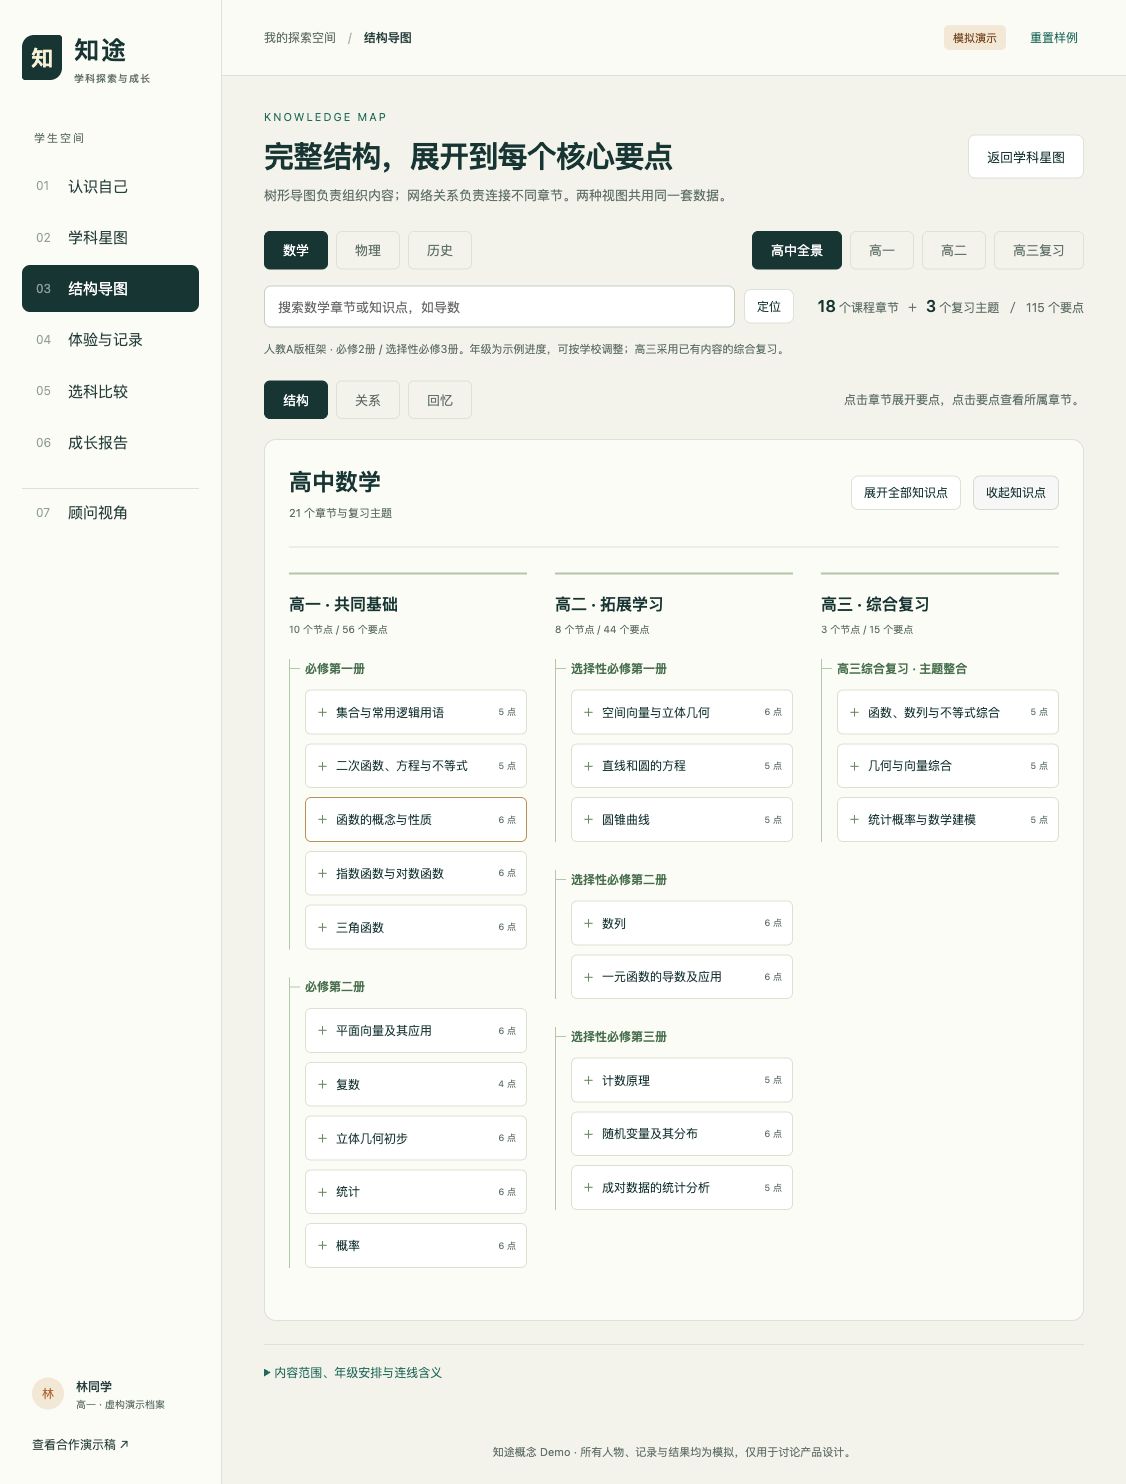Click the 高二 · 拓展学习 heading

coord(609,604)
